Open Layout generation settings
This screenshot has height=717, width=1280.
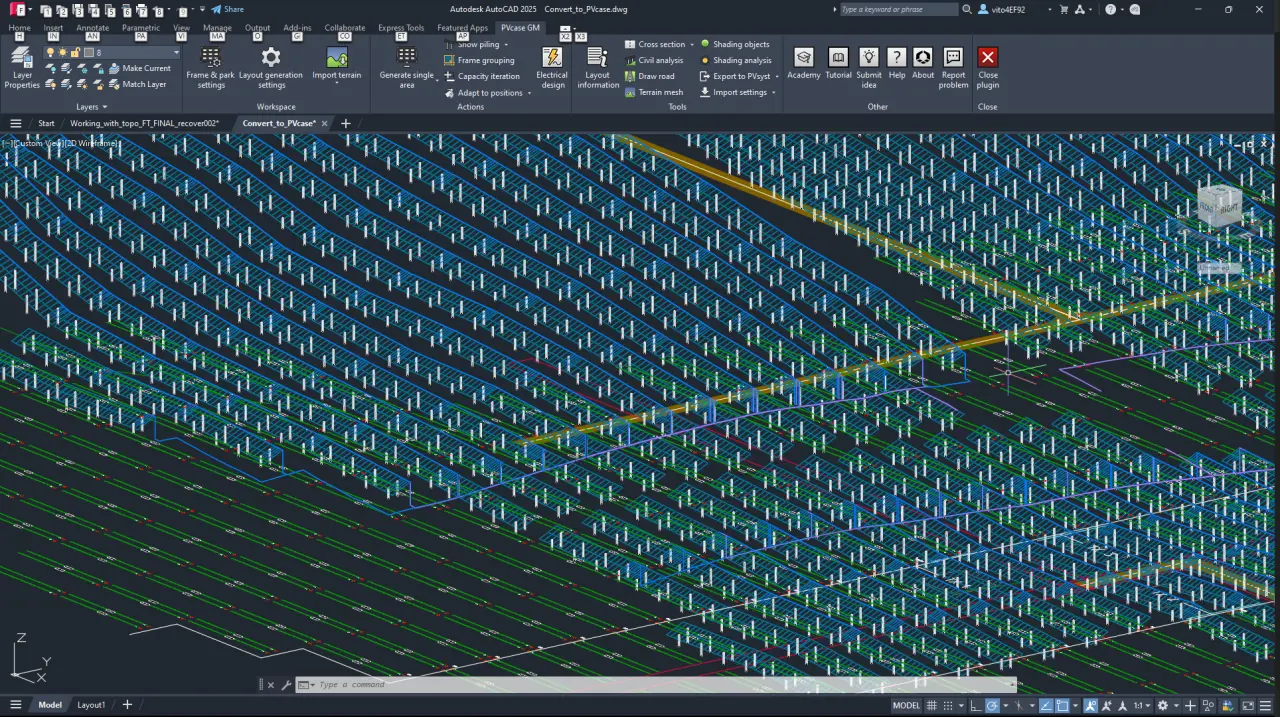click(270, 67)
